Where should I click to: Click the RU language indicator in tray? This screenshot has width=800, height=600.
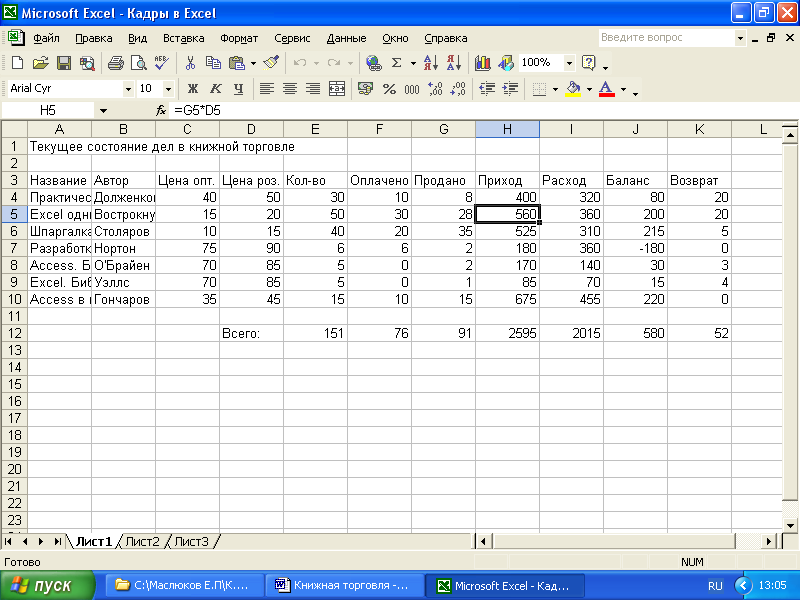point(715,586)
